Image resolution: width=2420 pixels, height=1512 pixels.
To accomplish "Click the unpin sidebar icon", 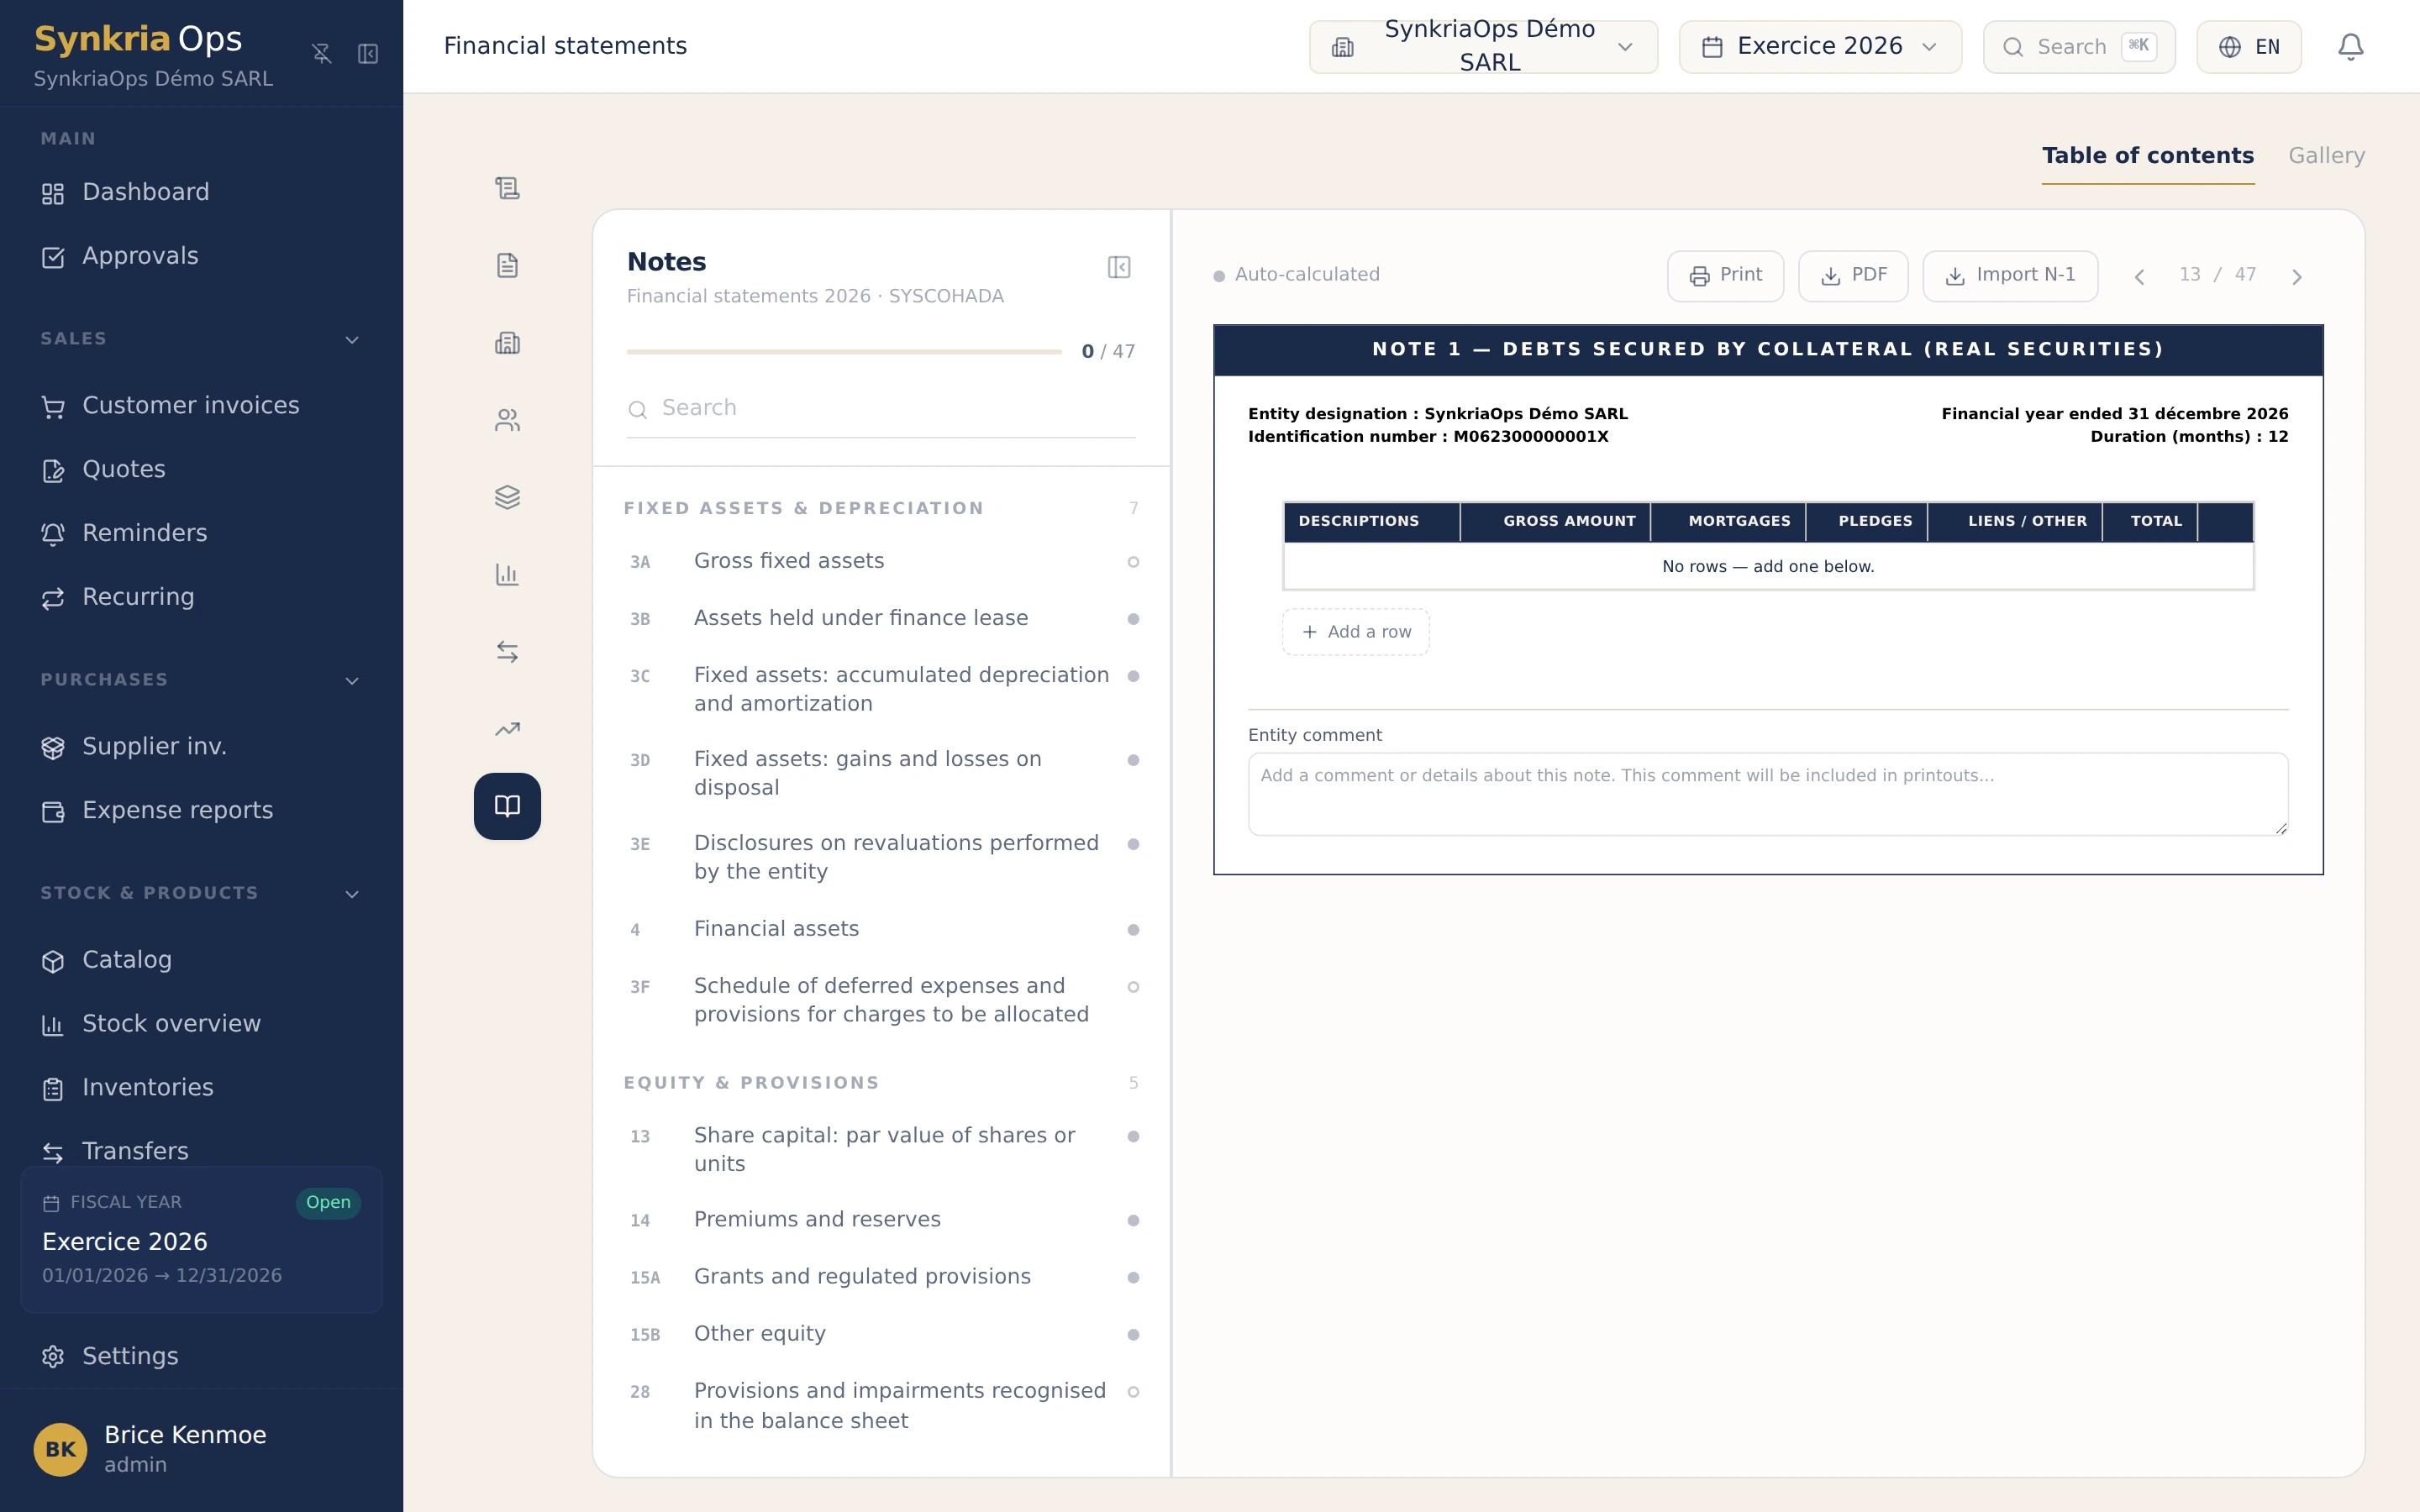I will pos(321,53).
